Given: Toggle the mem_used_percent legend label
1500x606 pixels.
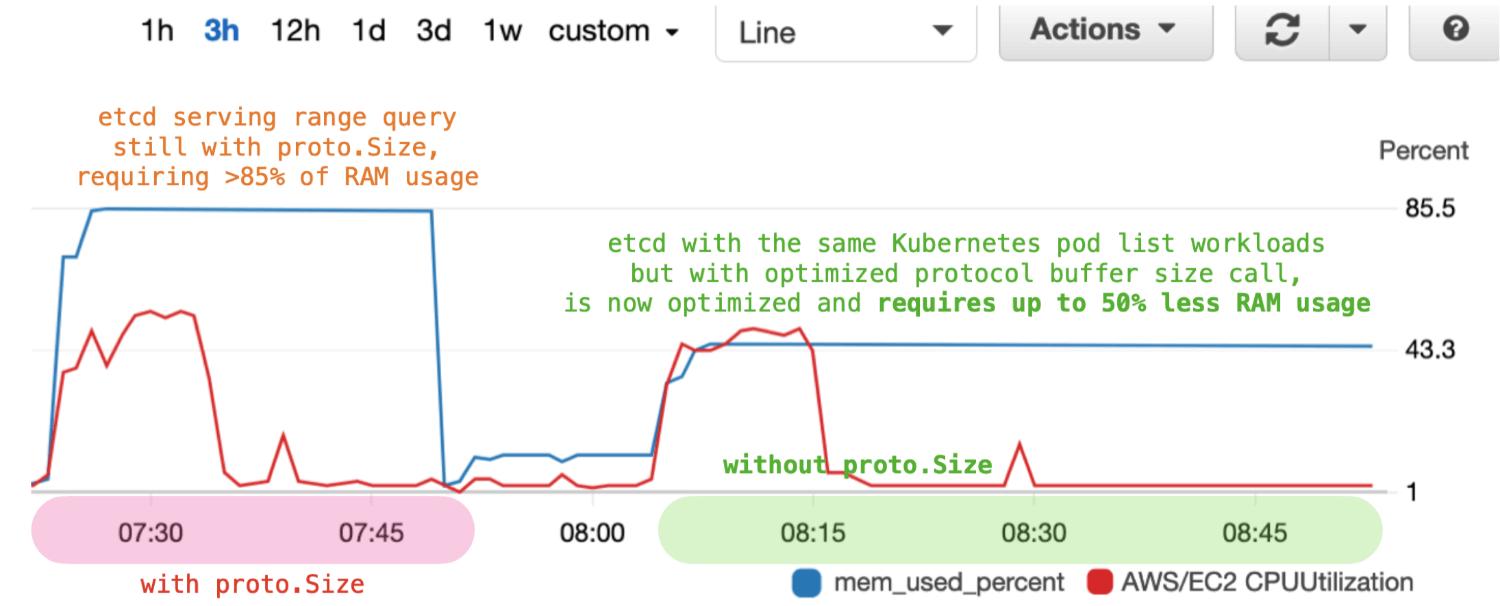Looking at the screenshot, I should (x=948, y=583).
